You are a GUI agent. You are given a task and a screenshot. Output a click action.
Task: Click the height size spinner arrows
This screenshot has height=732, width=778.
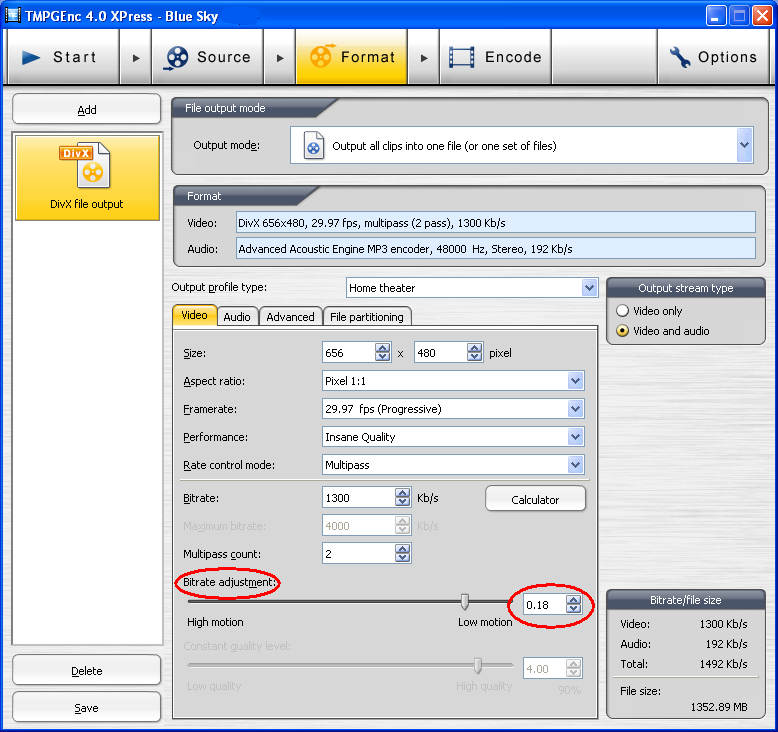[474, 352]
